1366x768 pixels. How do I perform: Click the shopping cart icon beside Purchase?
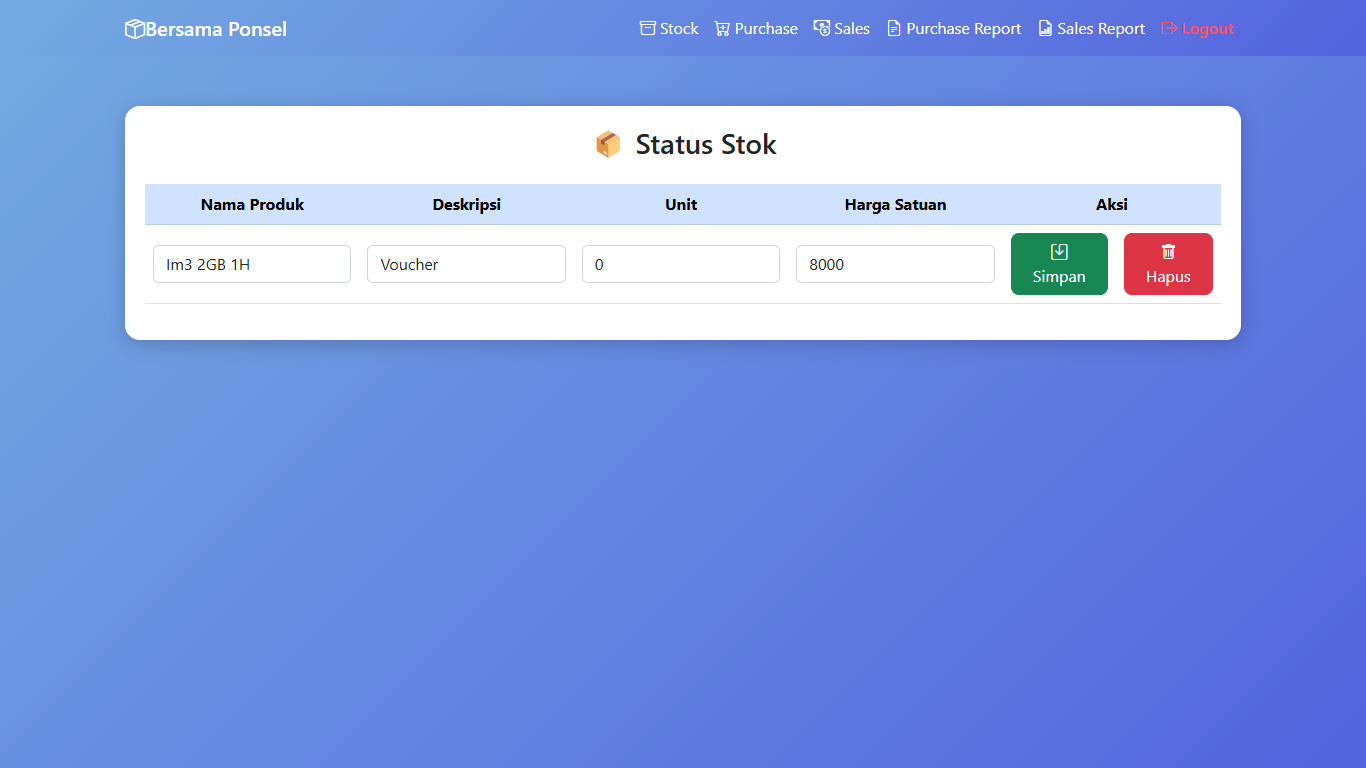722,29
